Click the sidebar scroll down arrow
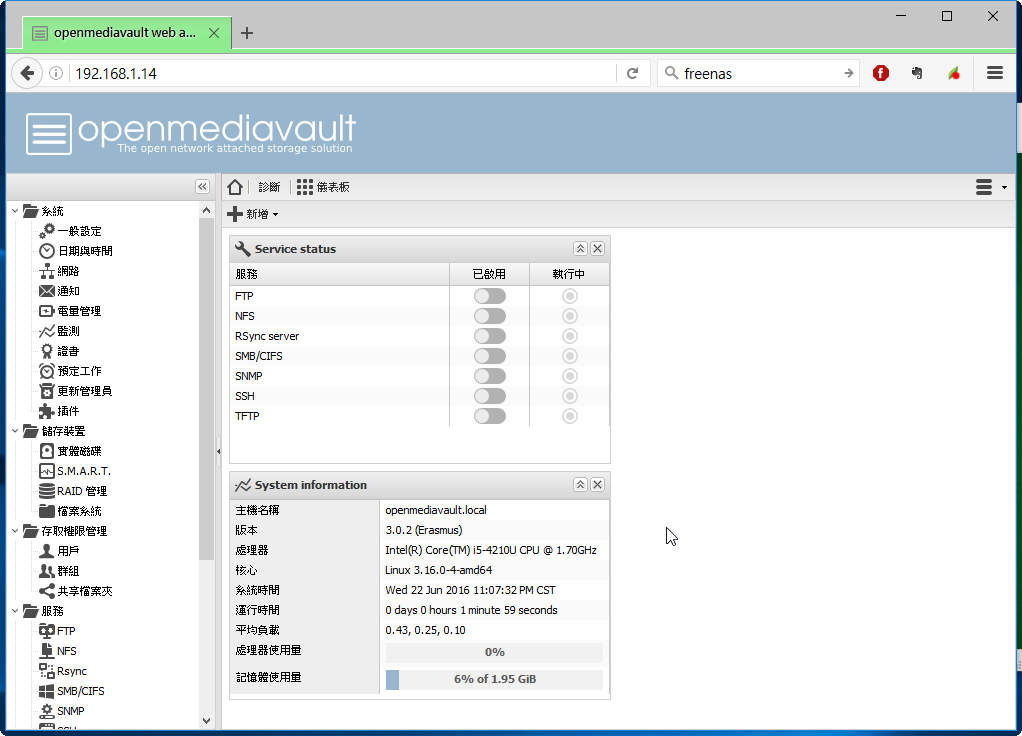This screenshot has height=736, width=1022. (x=206, y=720)
